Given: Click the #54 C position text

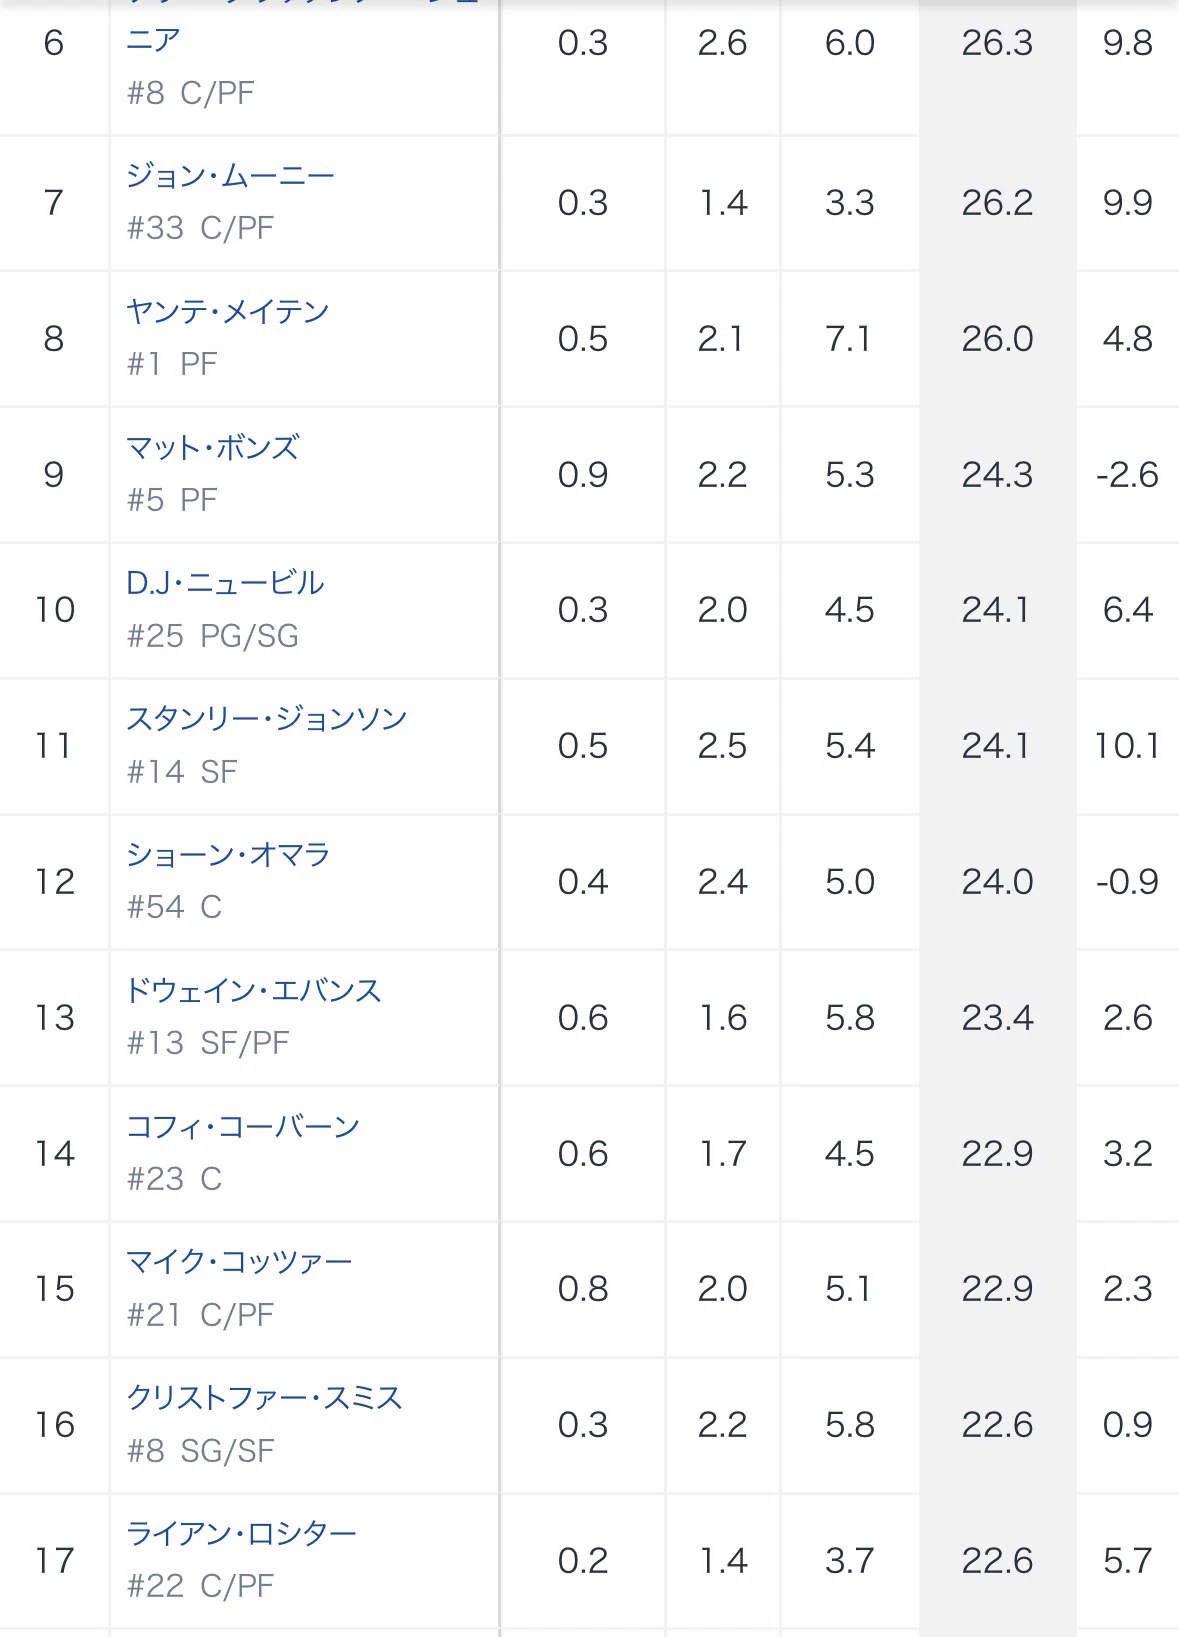Looking at the screenshot, I should pyautogui.click(x=174, y=907).
